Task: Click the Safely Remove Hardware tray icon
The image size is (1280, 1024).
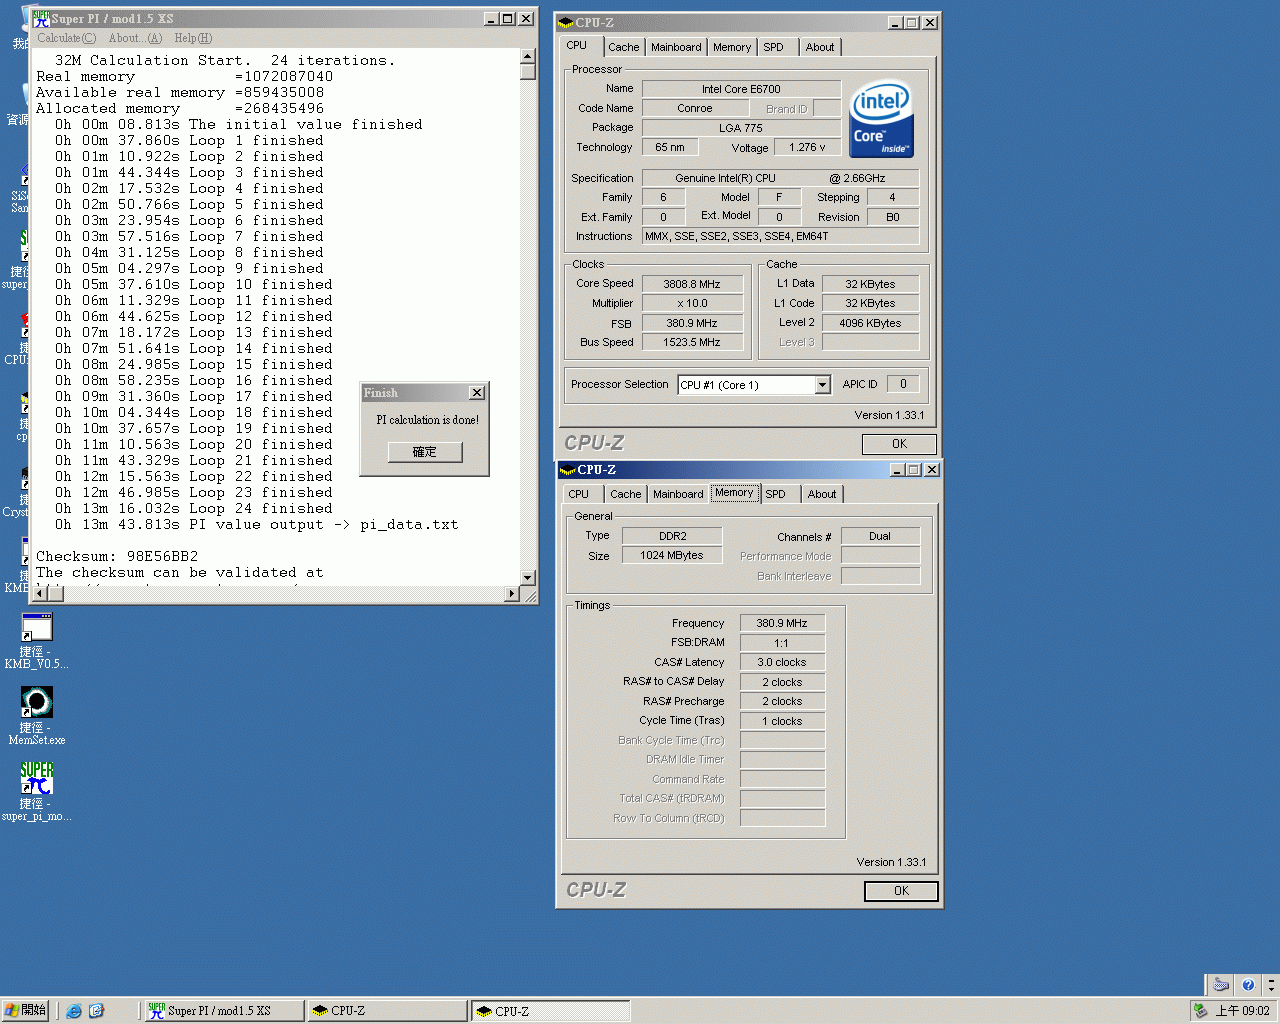Action: (x=1201, y=1011)
